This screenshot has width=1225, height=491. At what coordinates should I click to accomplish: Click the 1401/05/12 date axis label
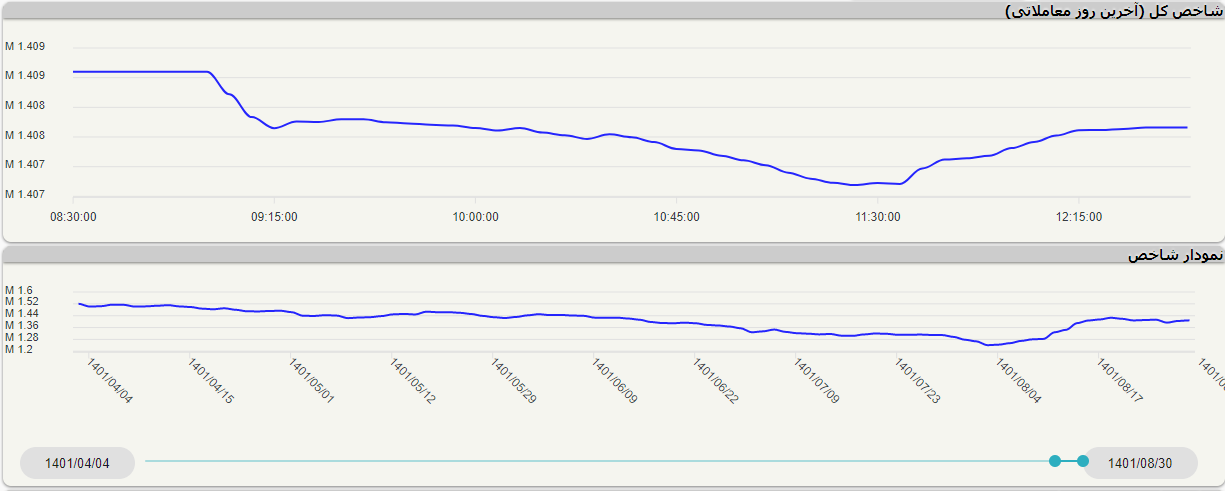coord(413,382)
